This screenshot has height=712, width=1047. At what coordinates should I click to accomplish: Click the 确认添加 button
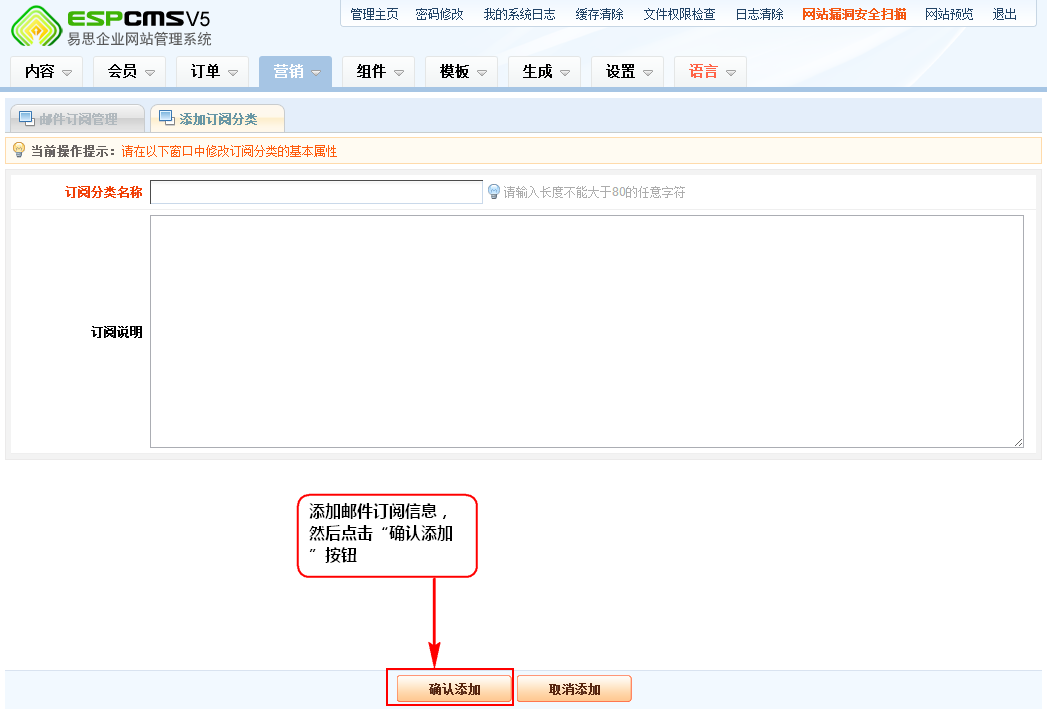pos(454,689)
